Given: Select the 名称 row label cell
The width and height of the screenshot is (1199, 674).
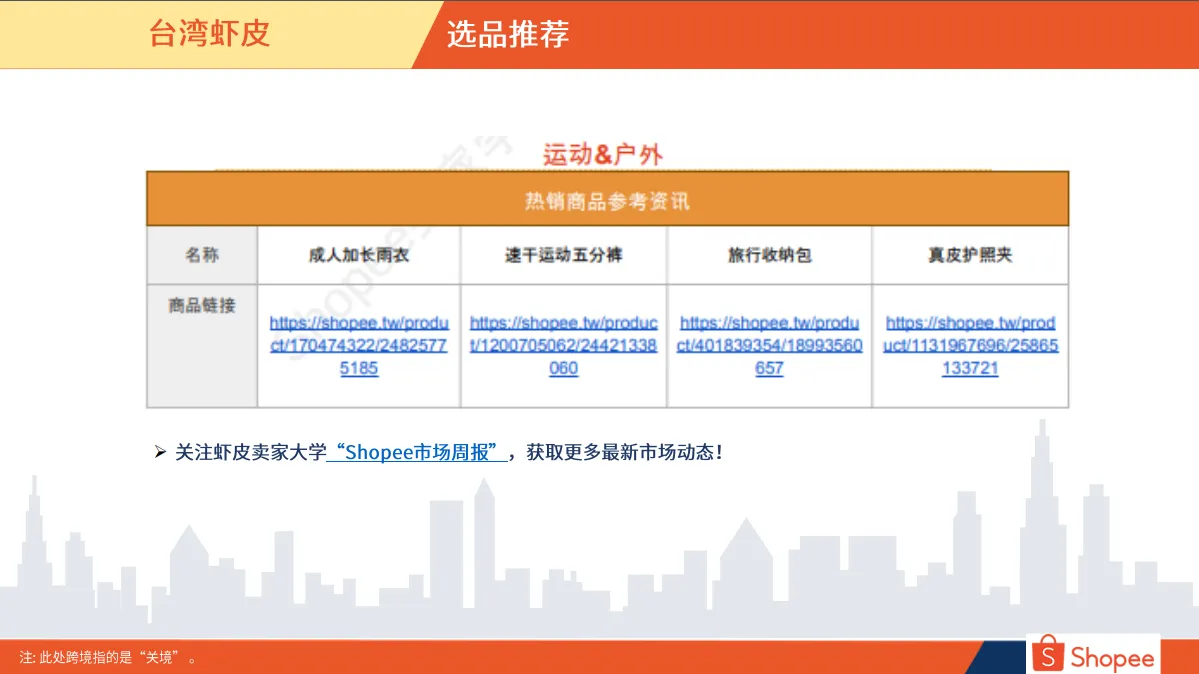Looking at the screenshot, I should (x=202, y=255).
